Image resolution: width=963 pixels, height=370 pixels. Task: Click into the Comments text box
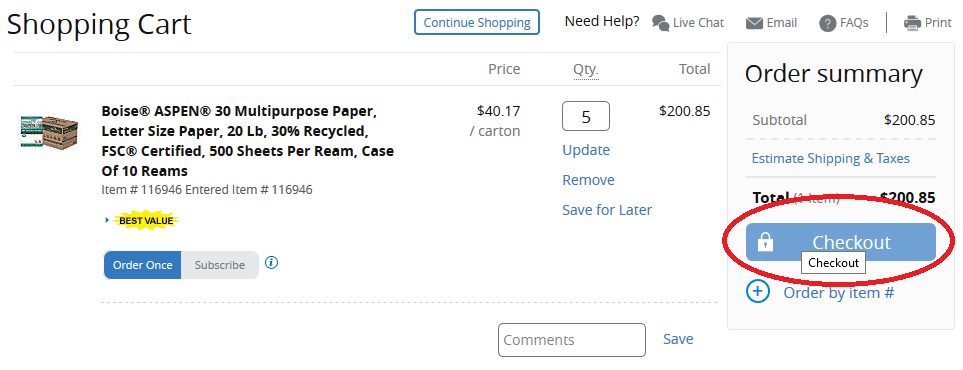pyautogui.click(x=572, y=340)
